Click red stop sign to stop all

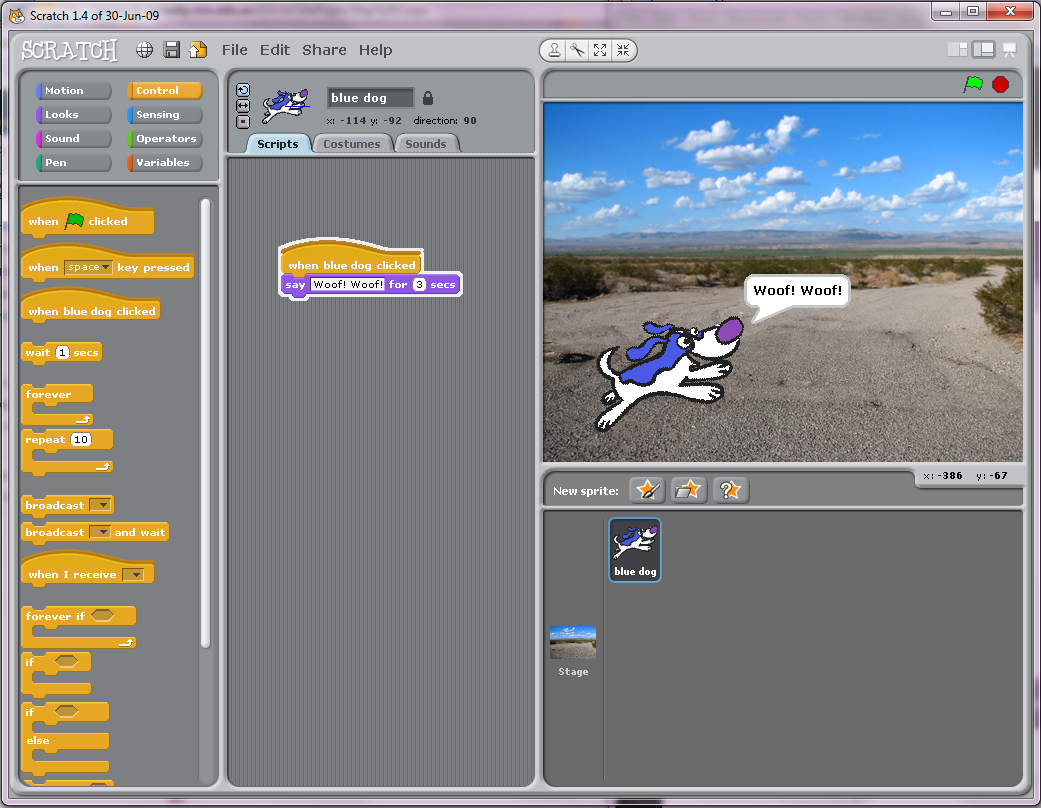1001,84
